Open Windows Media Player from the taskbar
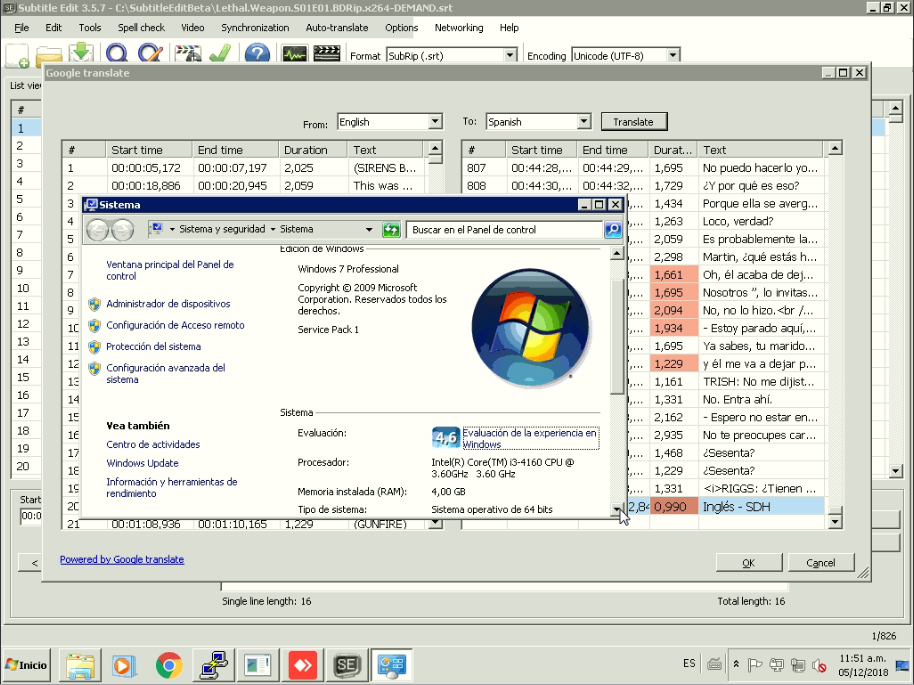914x685 pixels. tap(123, 665)
